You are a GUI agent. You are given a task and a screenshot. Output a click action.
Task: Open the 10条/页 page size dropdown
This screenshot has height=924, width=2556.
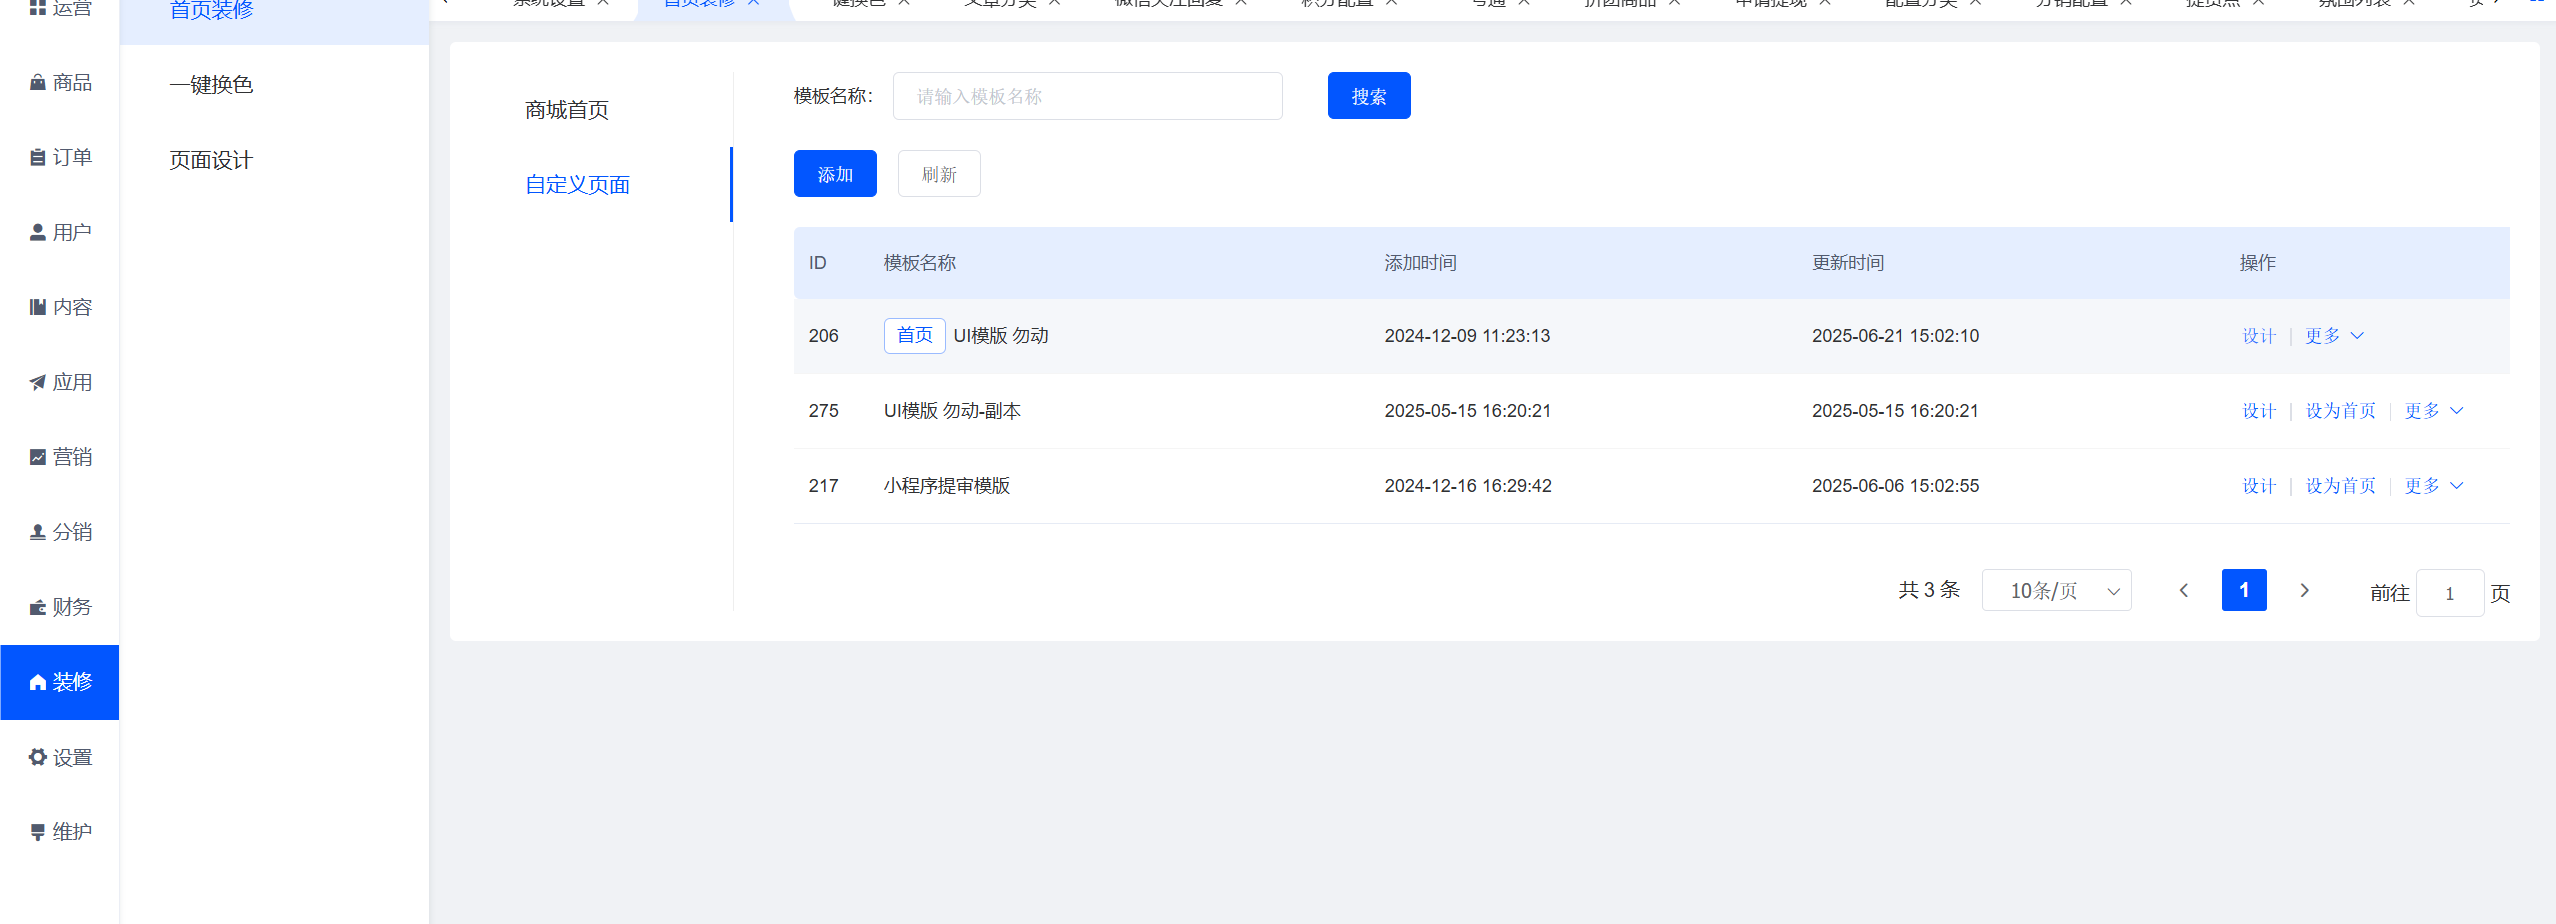click(2056, 591)
